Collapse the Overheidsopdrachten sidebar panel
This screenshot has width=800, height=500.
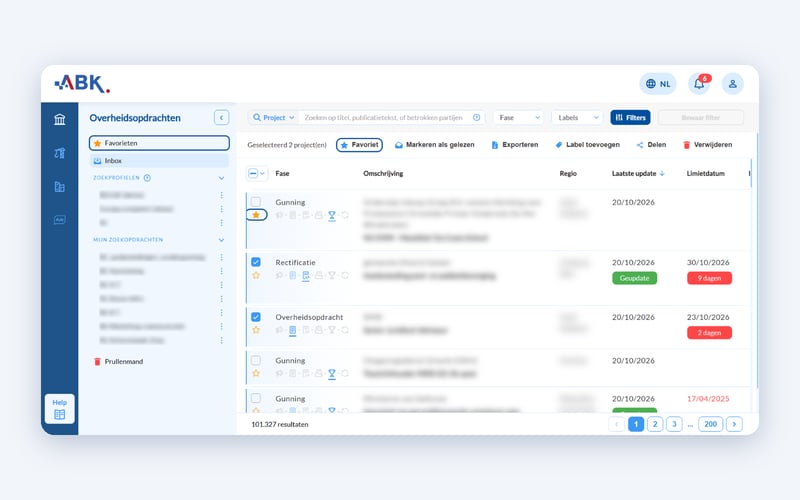click(221, 118)
